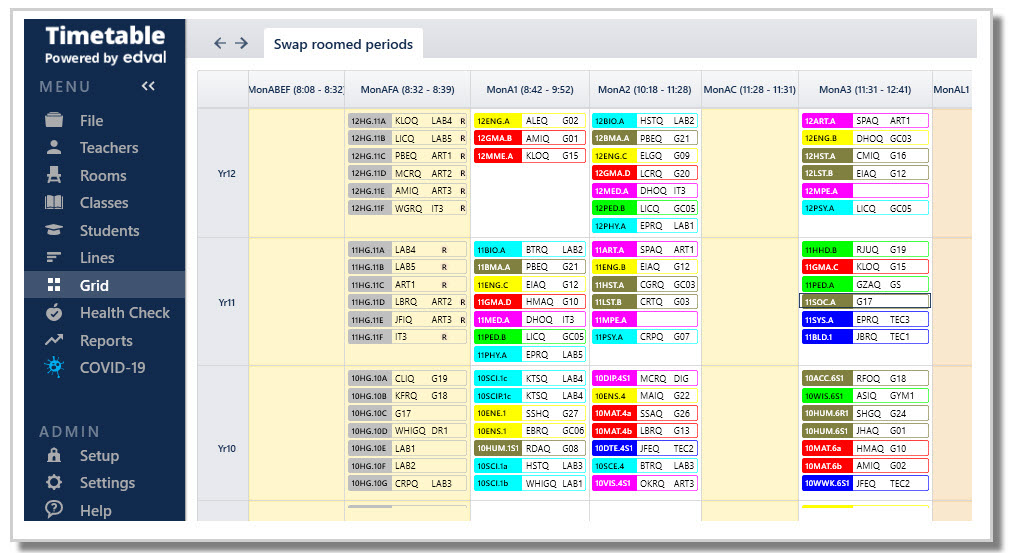Open Health Check apple icon
Image resolution: width=1010 pixels, height=553 pixels.
54,312
